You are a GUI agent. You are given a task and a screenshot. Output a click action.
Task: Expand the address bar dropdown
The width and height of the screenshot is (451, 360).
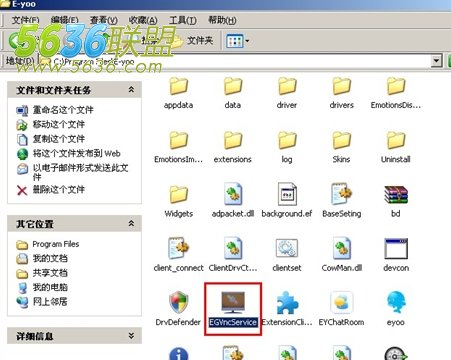[436, 61]
